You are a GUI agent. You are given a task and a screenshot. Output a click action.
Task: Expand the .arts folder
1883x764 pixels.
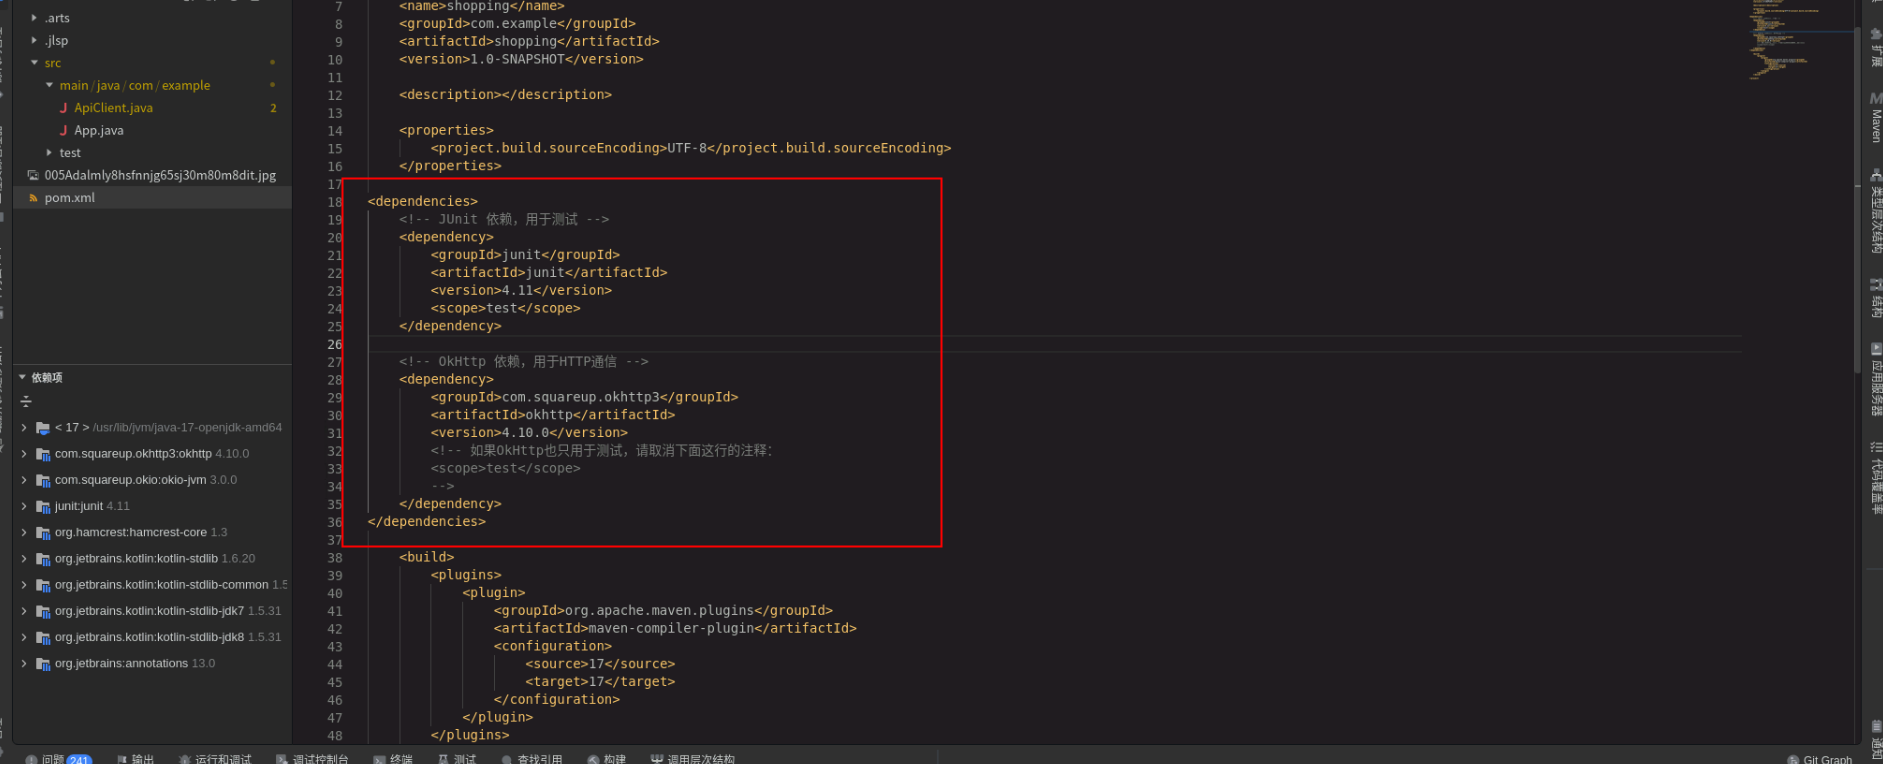(34, 18)
